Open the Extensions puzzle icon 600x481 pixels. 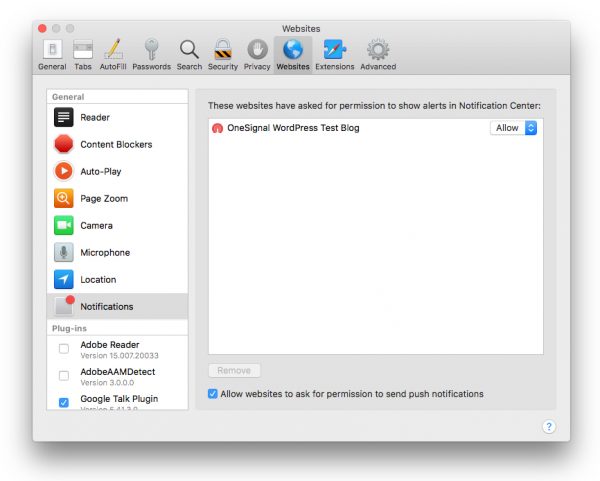point(334,50)
